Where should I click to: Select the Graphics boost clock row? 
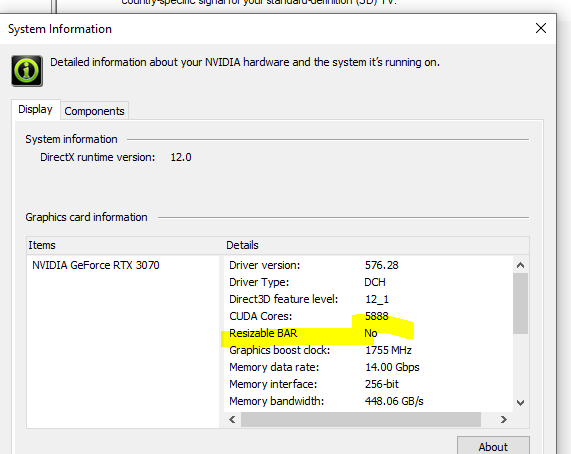[368, 350]
